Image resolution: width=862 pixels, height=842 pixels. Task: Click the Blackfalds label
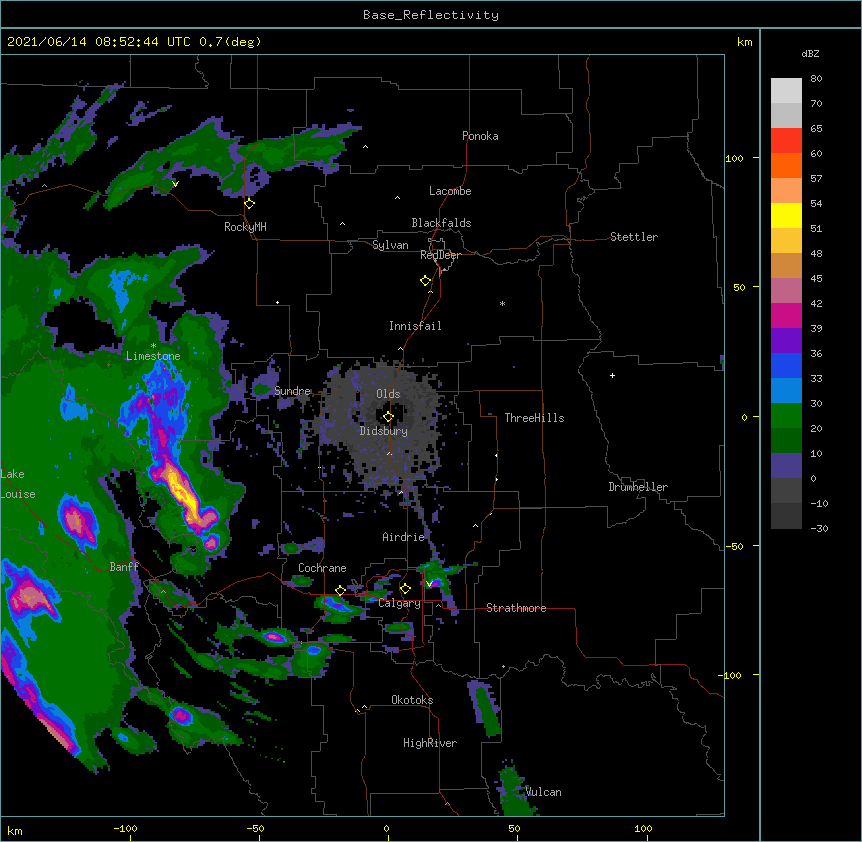[441, 223]
